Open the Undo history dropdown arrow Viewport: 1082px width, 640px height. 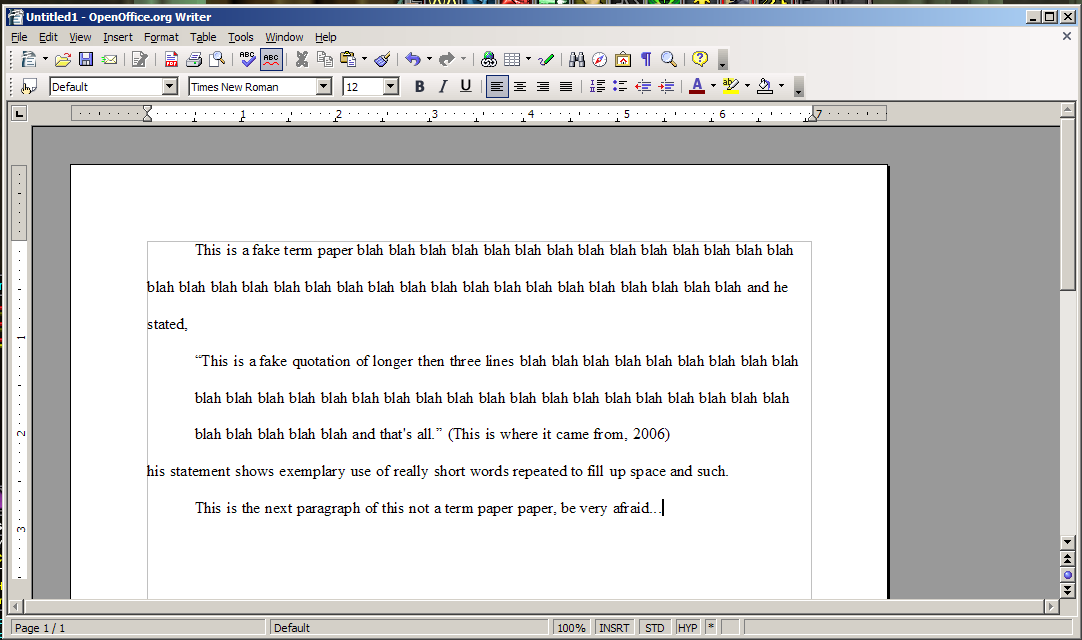click(429, 60)
